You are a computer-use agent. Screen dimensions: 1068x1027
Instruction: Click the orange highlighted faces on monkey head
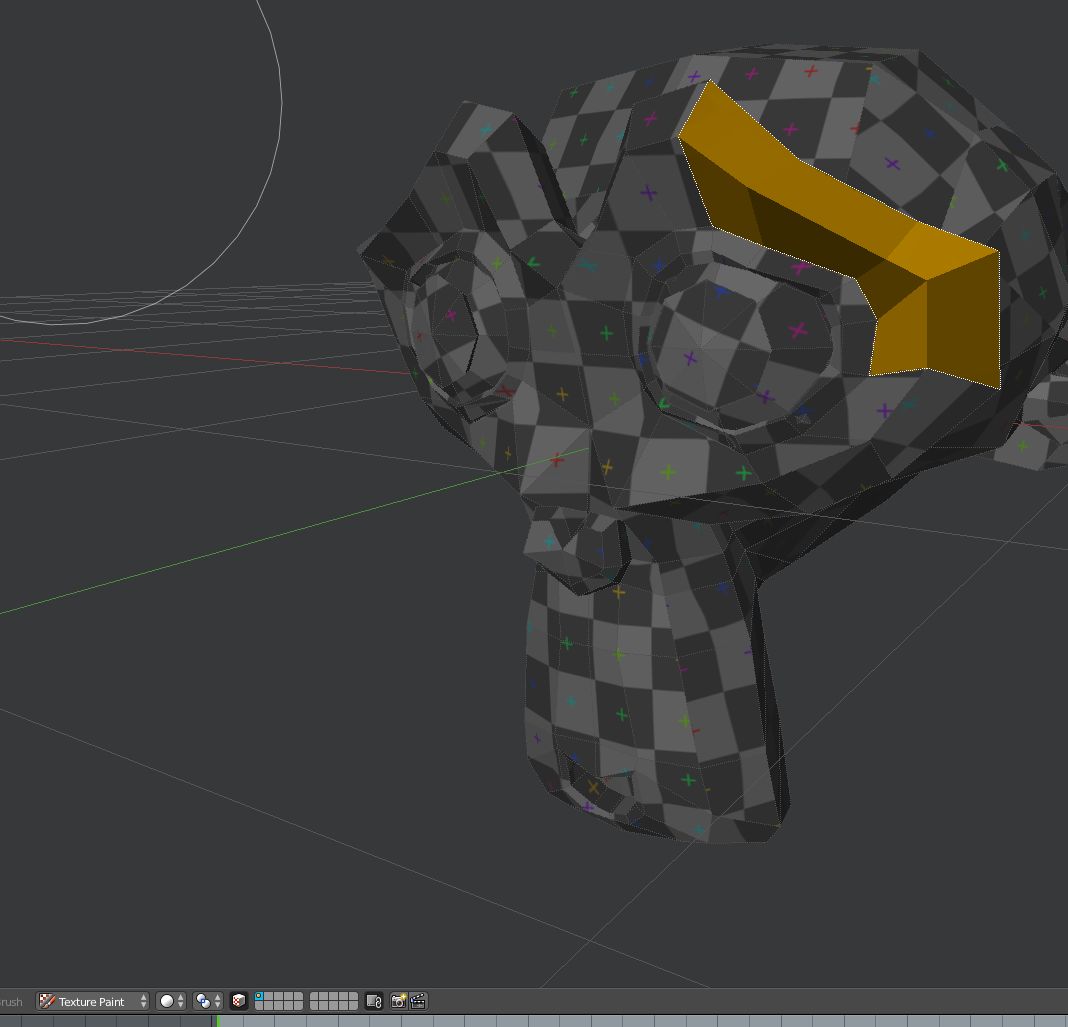(845, 232)
